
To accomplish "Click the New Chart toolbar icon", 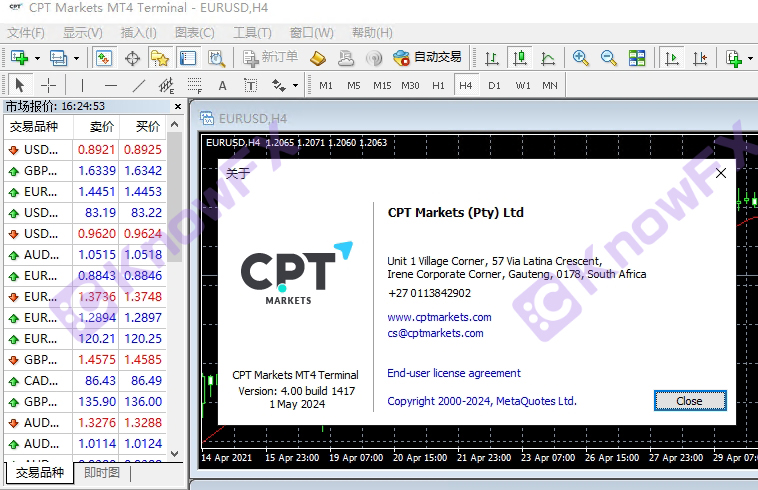I will click(19, 58).
